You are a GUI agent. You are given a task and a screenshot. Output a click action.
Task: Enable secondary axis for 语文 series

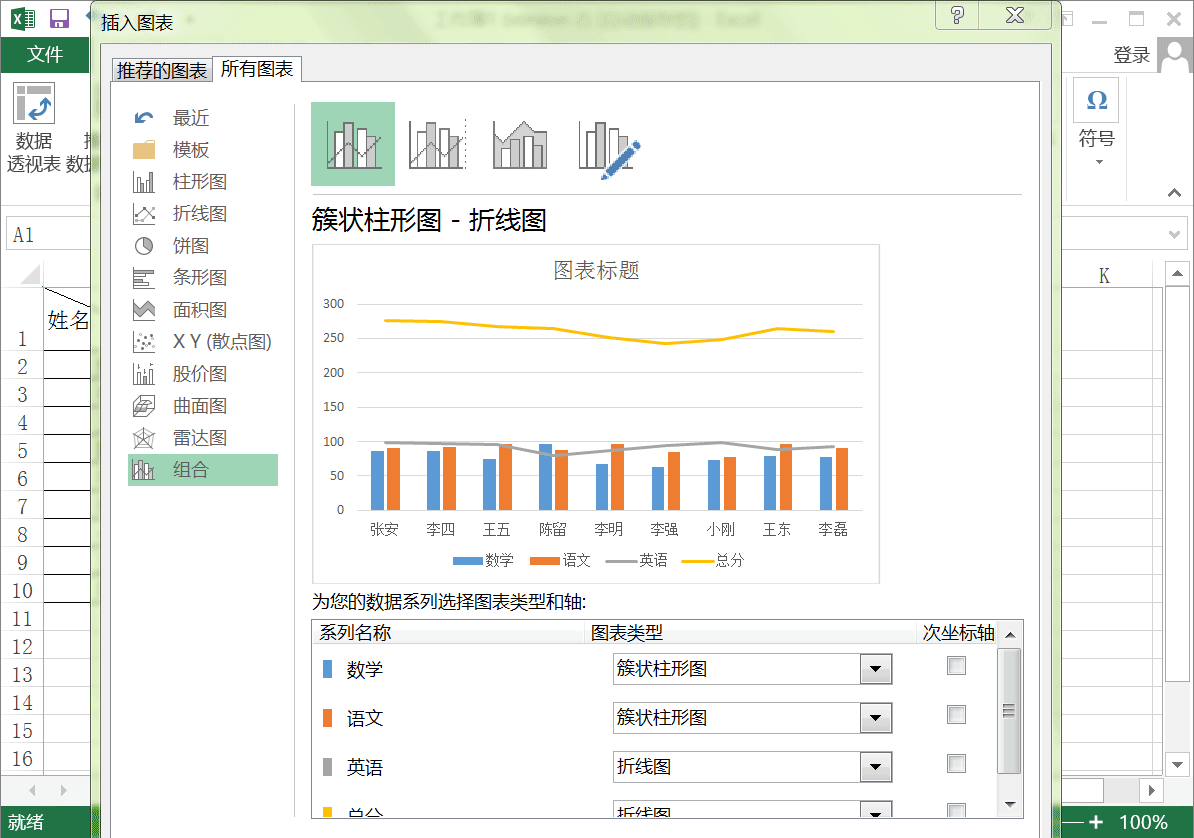pos(956,715)
